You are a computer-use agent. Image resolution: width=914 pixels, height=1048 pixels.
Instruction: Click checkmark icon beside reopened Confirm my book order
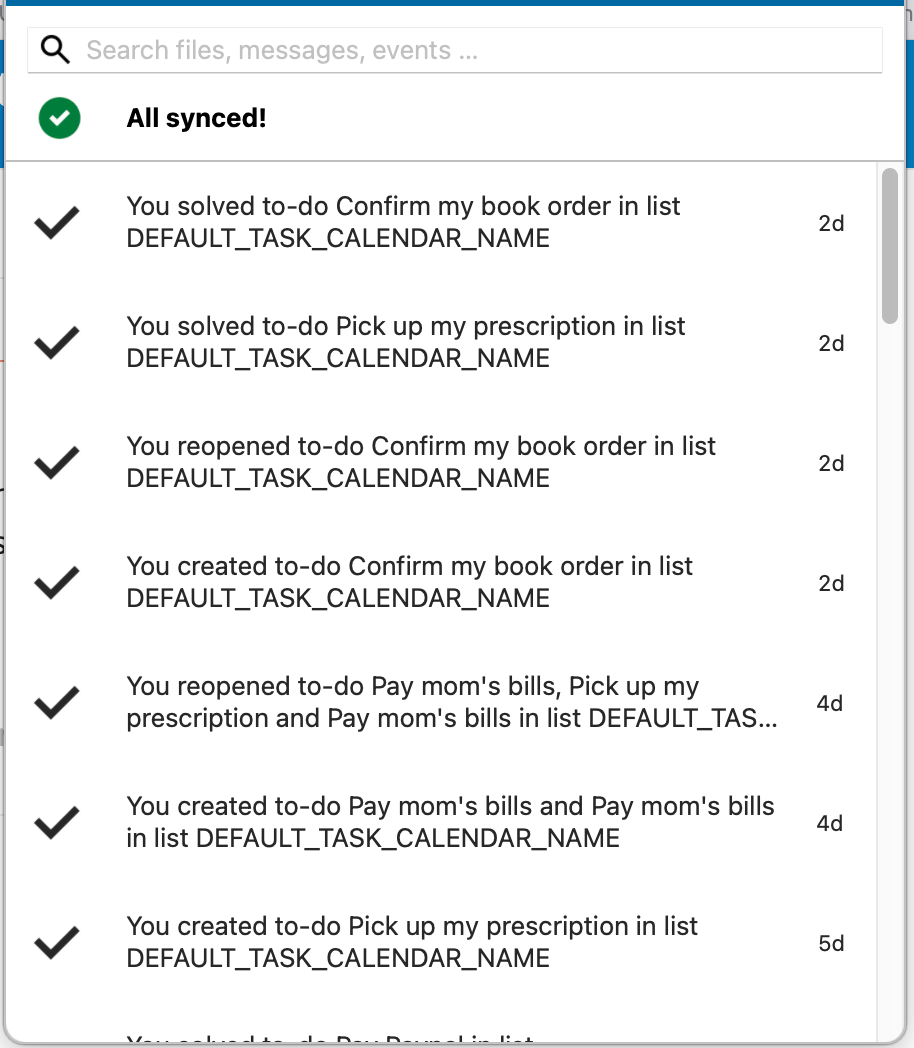pyautogui.click(x=57, y=463)
